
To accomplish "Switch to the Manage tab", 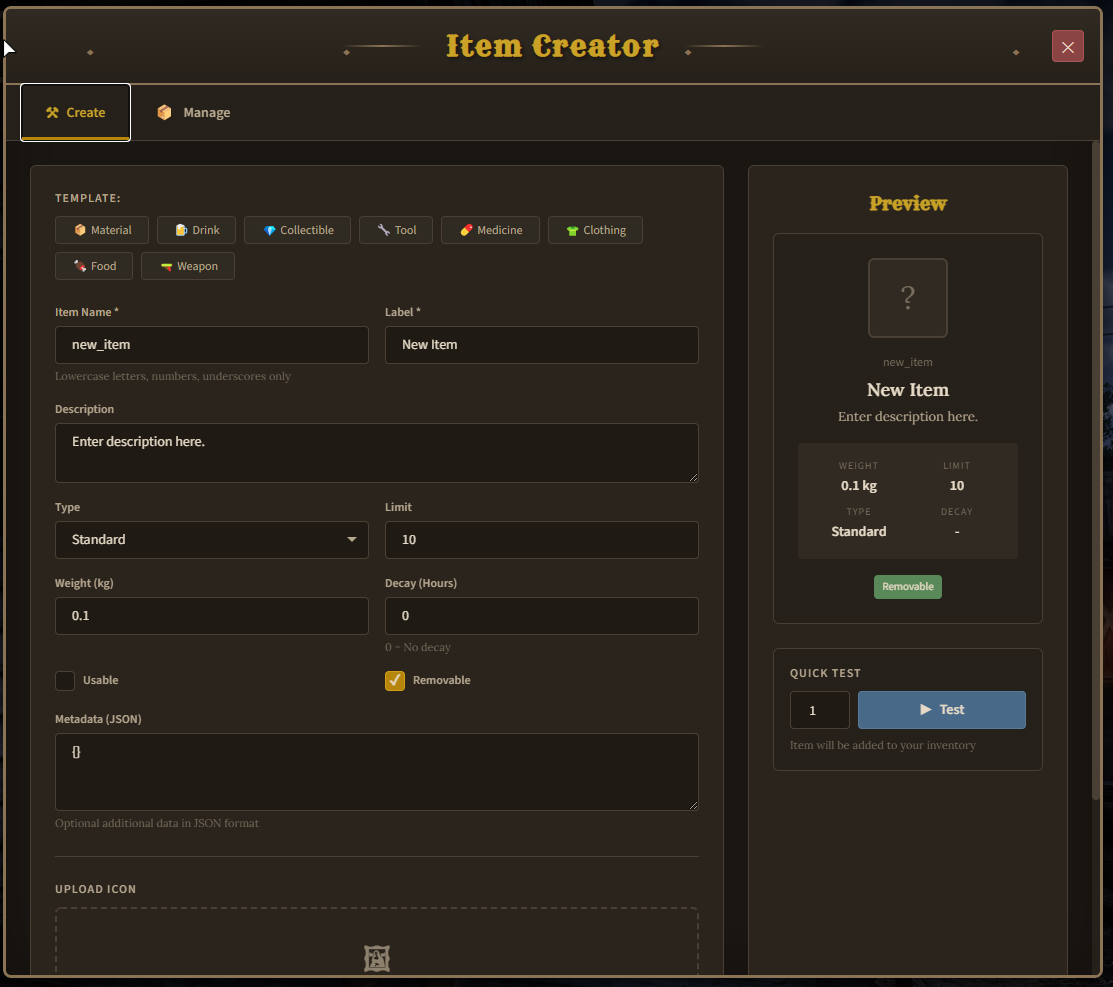I will click(193, 112).
